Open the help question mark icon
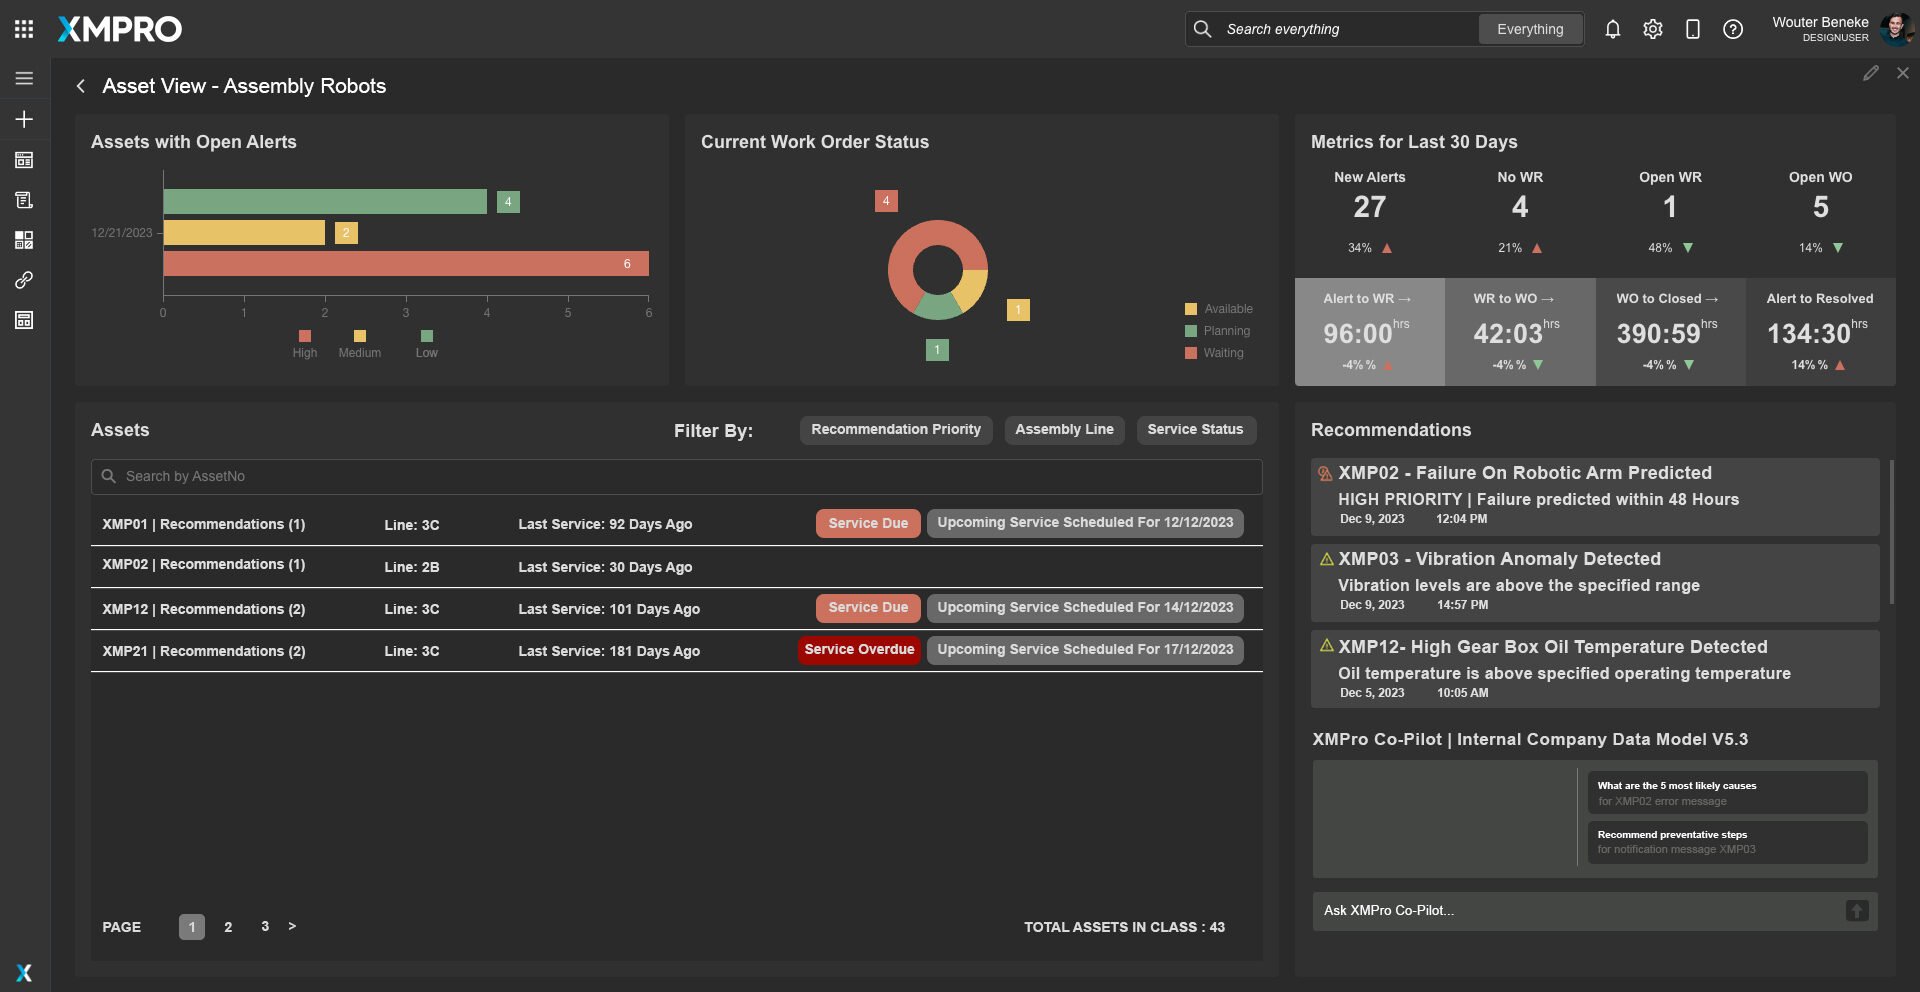The image size is (1920, 992). (x=1732, y=29)
